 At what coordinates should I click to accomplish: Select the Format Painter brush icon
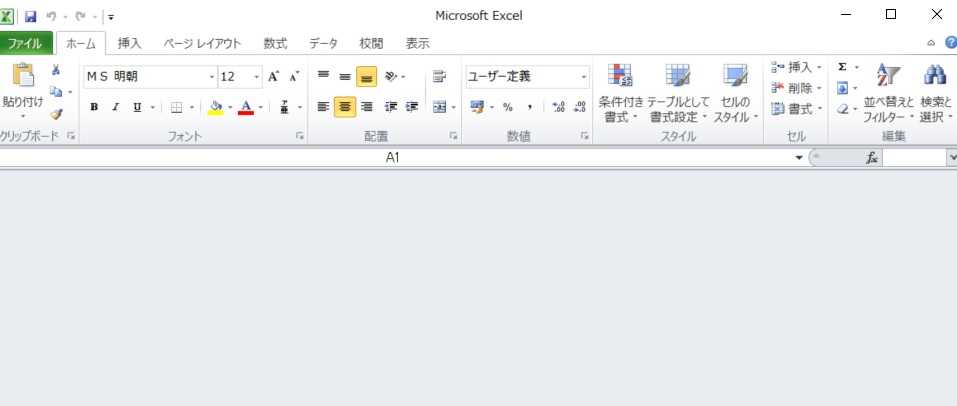pyautogui.click(x=56, y=114)
